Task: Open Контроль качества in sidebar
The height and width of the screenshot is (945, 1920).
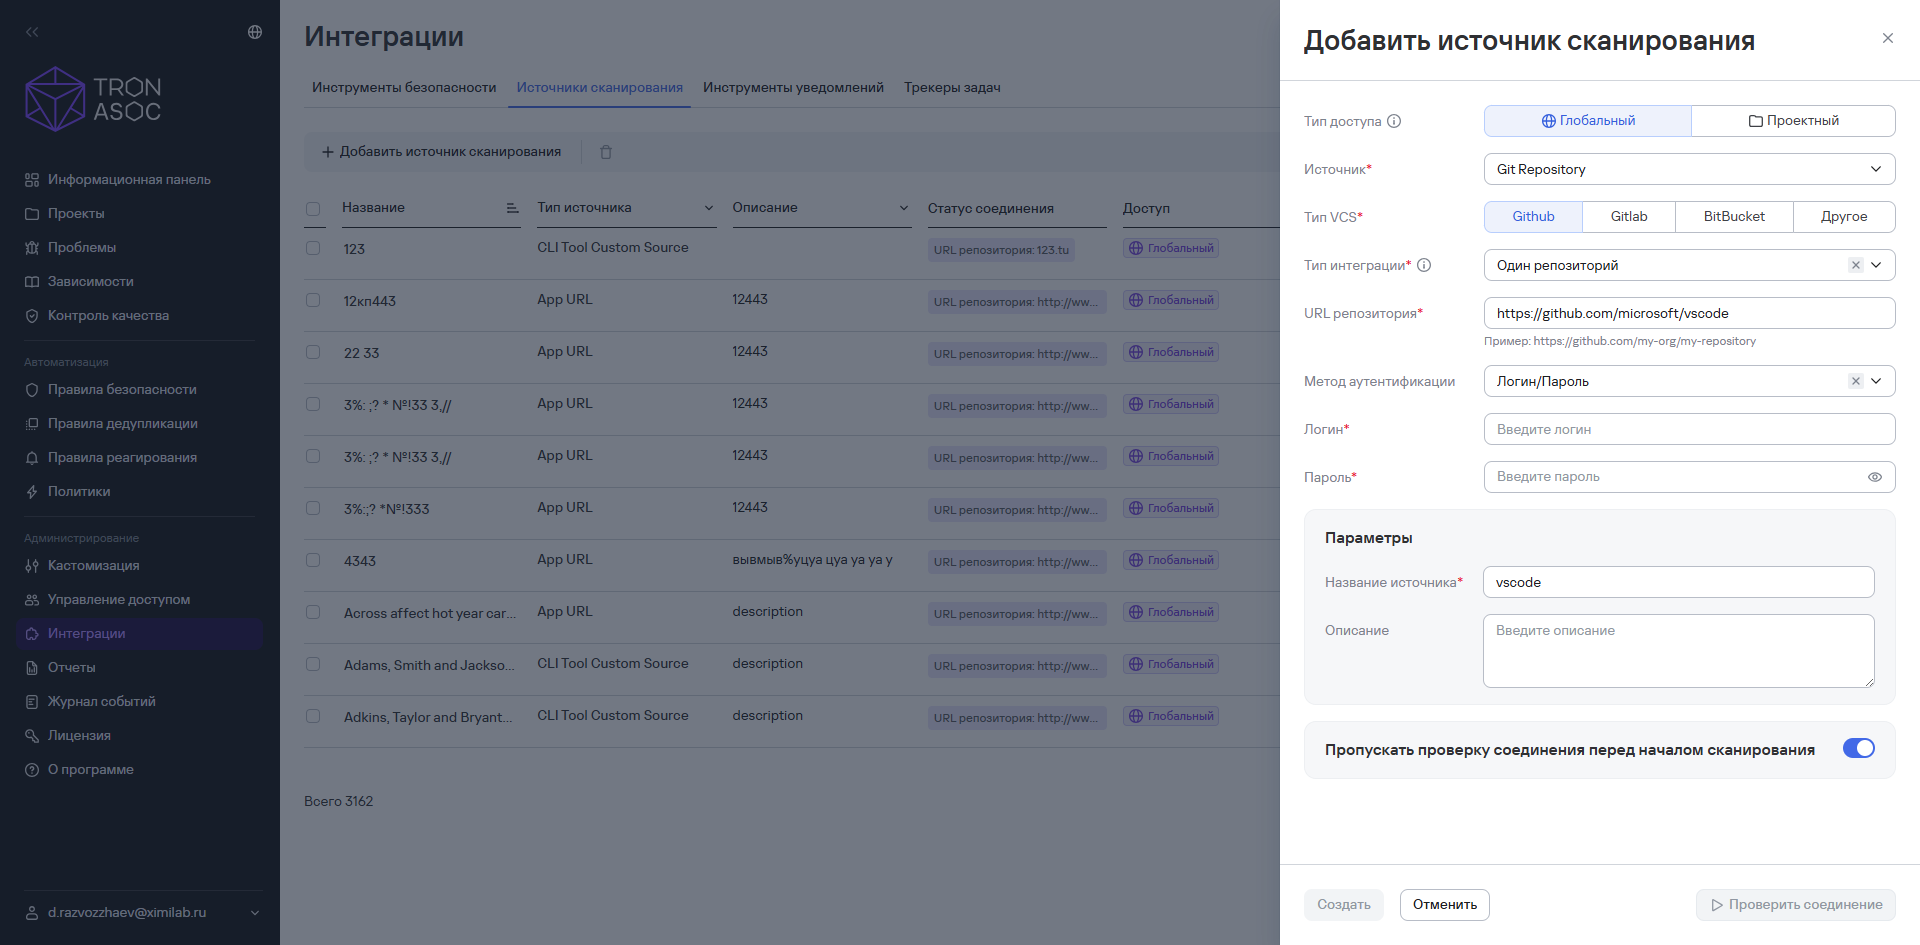Action: pos(108,316)
